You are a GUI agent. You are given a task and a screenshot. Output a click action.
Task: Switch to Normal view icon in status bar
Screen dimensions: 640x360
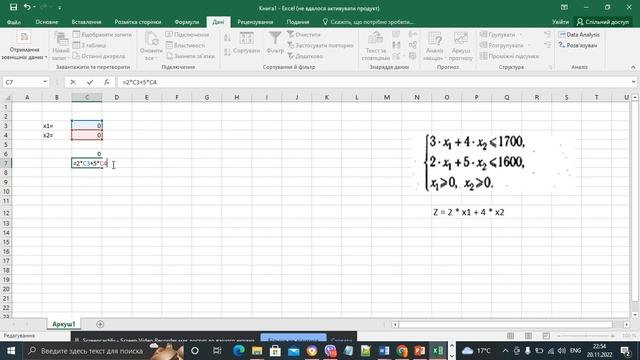510,336
